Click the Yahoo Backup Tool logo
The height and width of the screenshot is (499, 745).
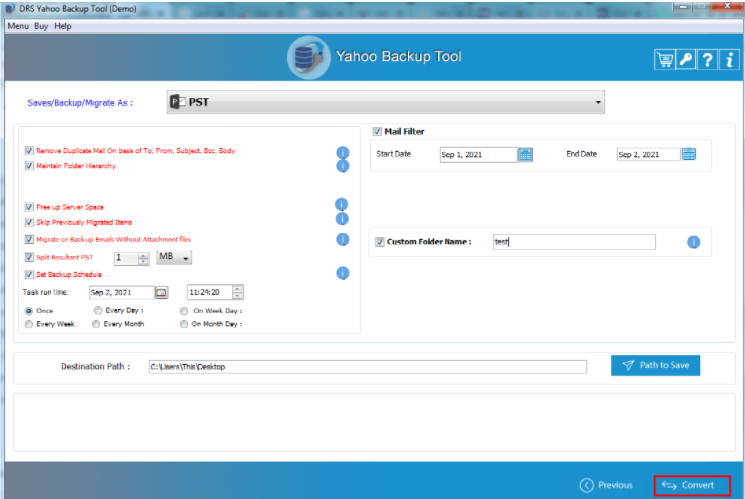tap(308, 58)
